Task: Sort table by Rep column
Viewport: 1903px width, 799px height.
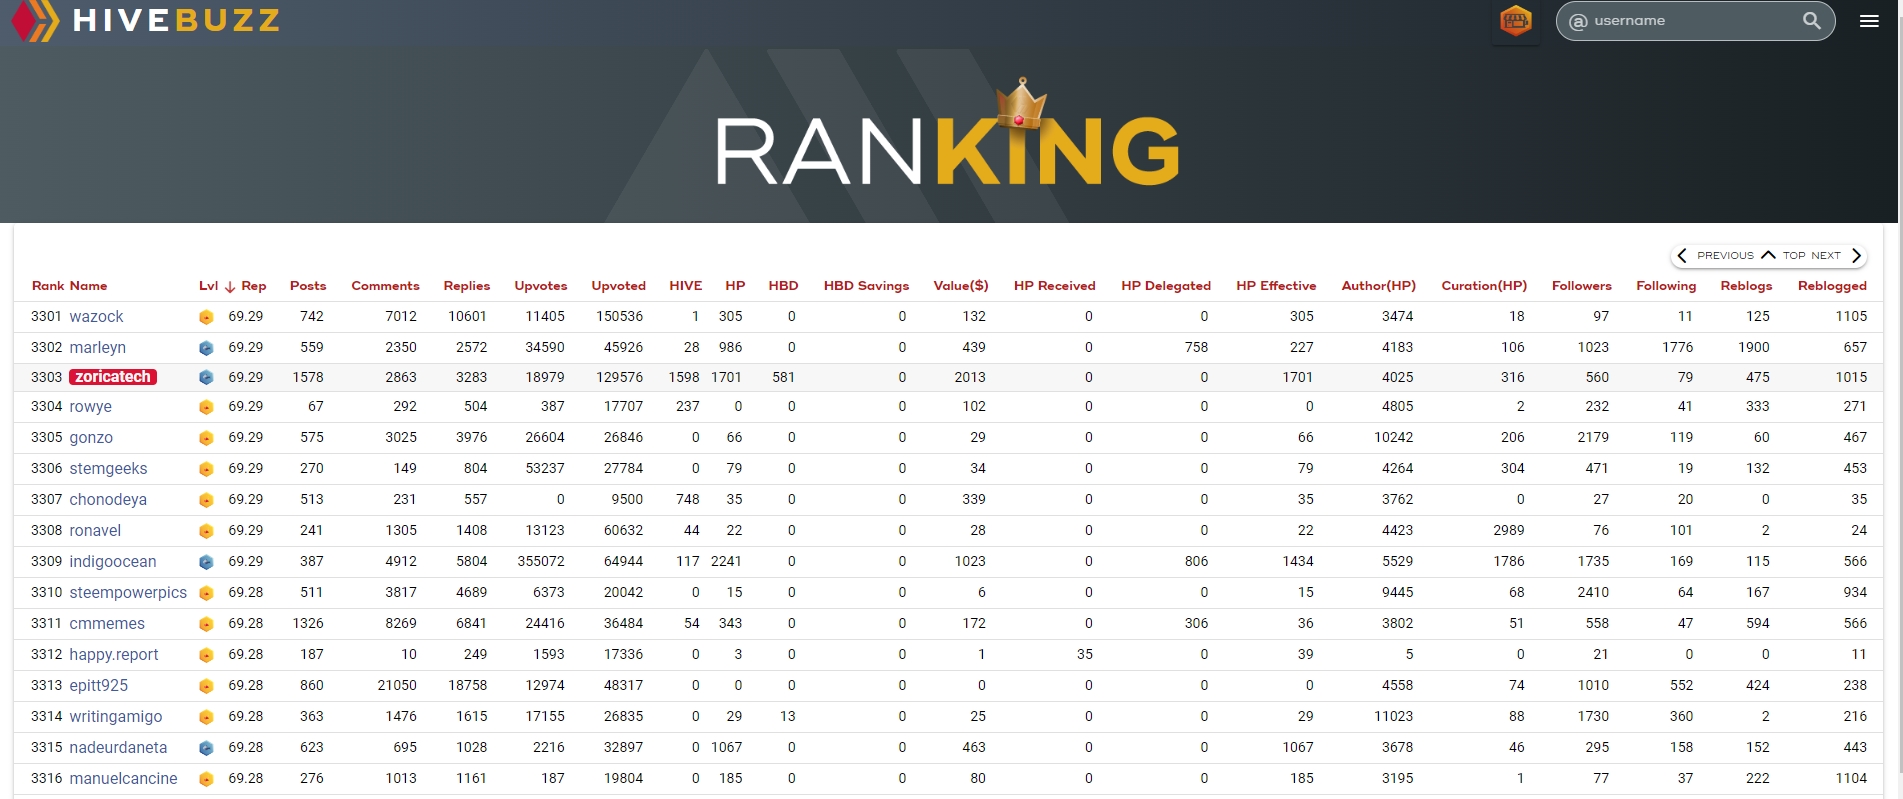Action: [254, 286]
